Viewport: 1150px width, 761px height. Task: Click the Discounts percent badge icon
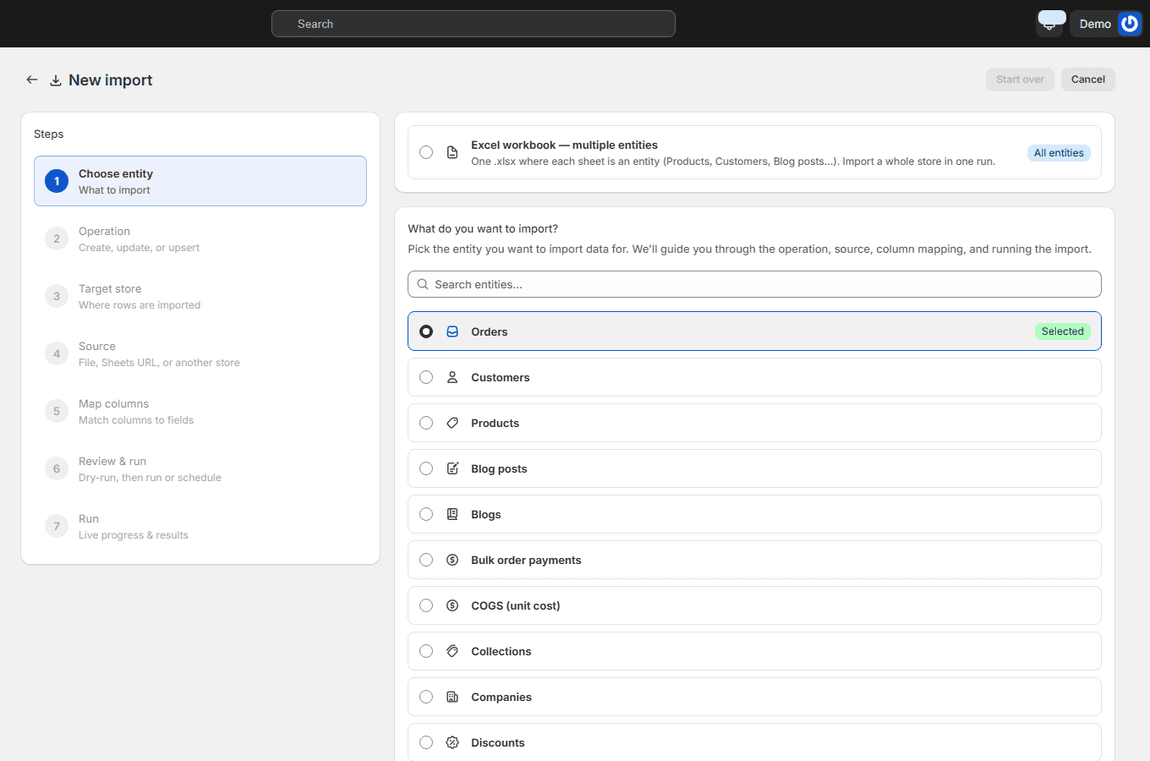tap(453, 742)
